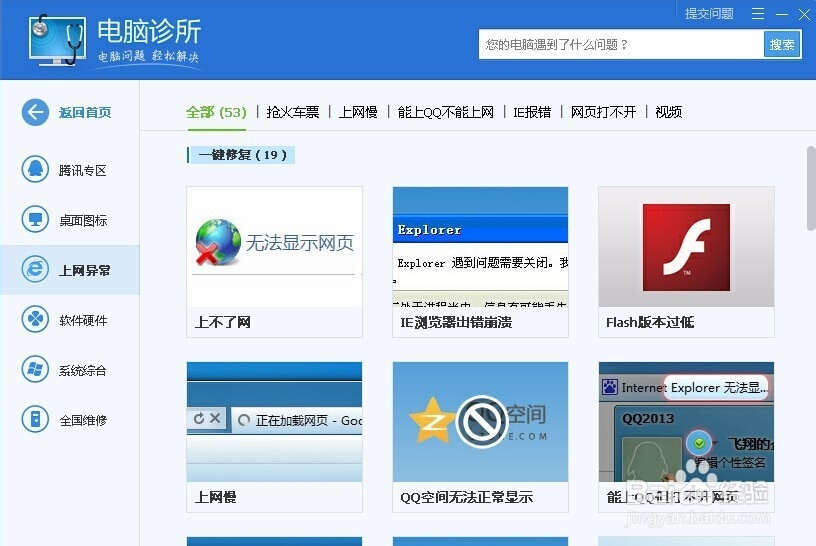Screen dimensions: 816x546
Task: Open the QQ2013 Internet Explorer card thumbnail
Action: pyautogui.click(x=686, y=422)
